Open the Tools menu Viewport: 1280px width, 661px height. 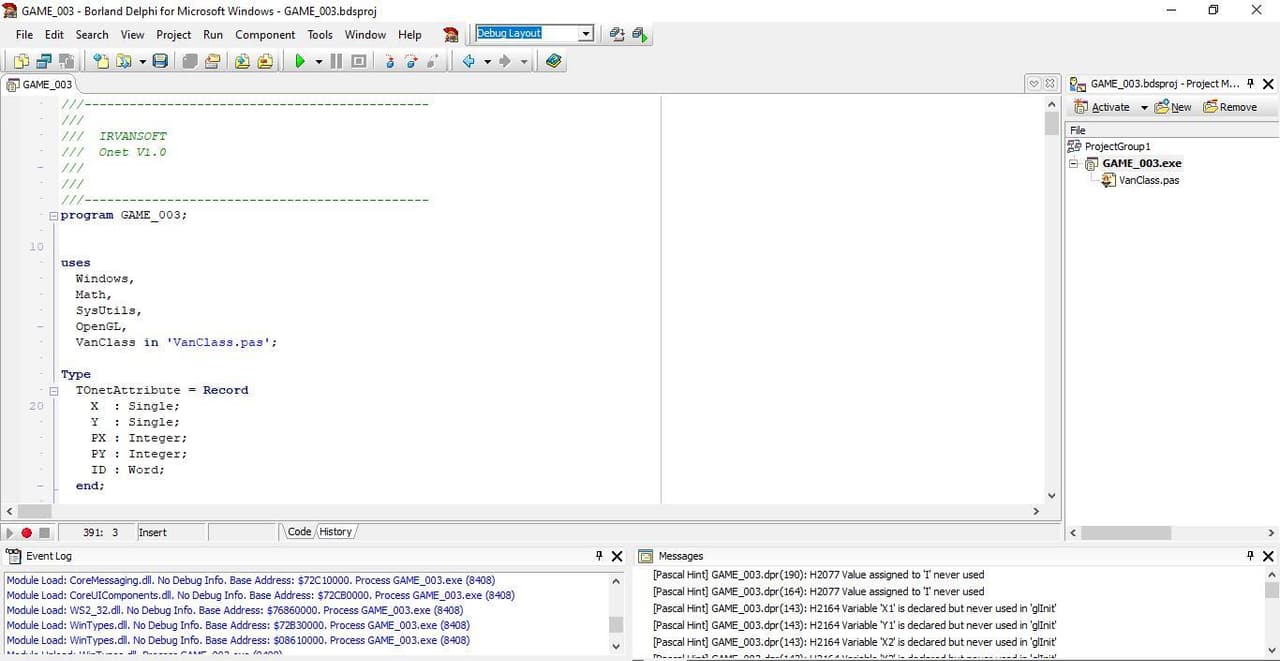point(320,34)
